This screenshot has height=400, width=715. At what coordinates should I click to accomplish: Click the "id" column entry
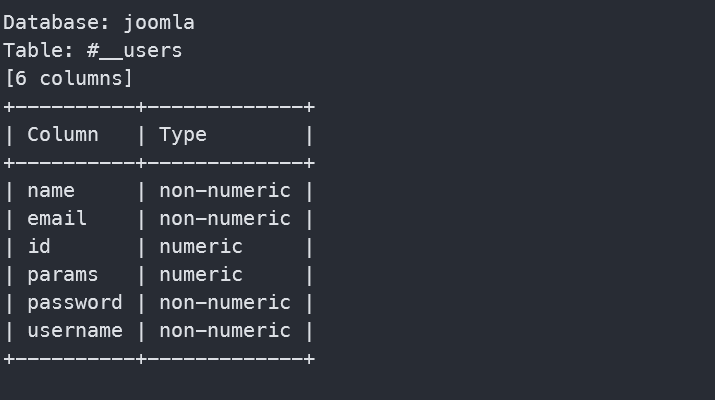(39, 246)
